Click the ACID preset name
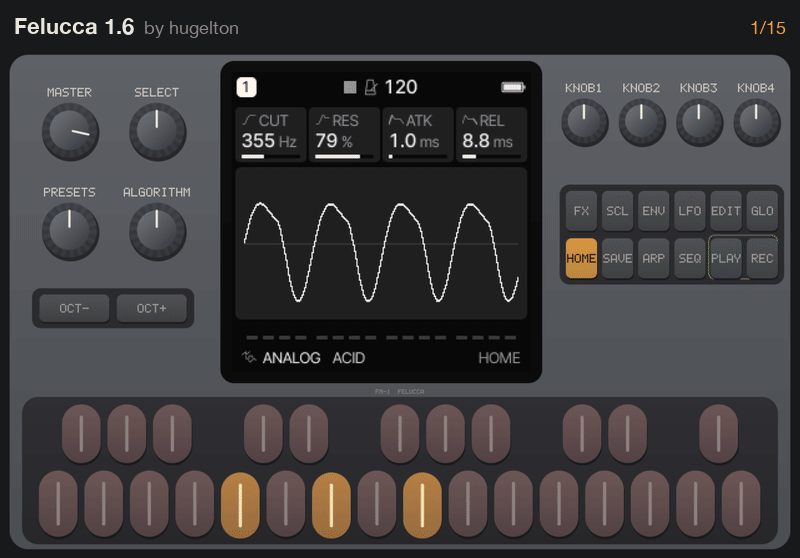 pos(349,358)
